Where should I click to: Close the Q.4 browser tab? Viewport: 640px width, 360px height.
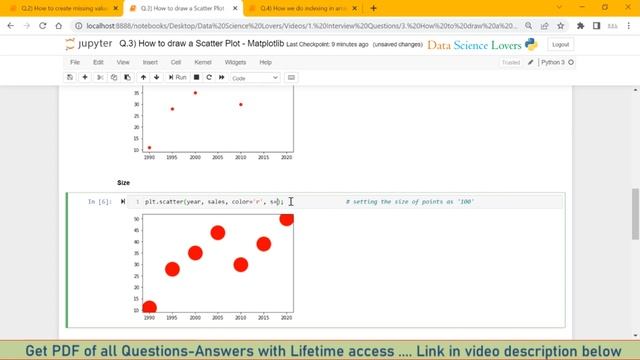coord(355,8)
